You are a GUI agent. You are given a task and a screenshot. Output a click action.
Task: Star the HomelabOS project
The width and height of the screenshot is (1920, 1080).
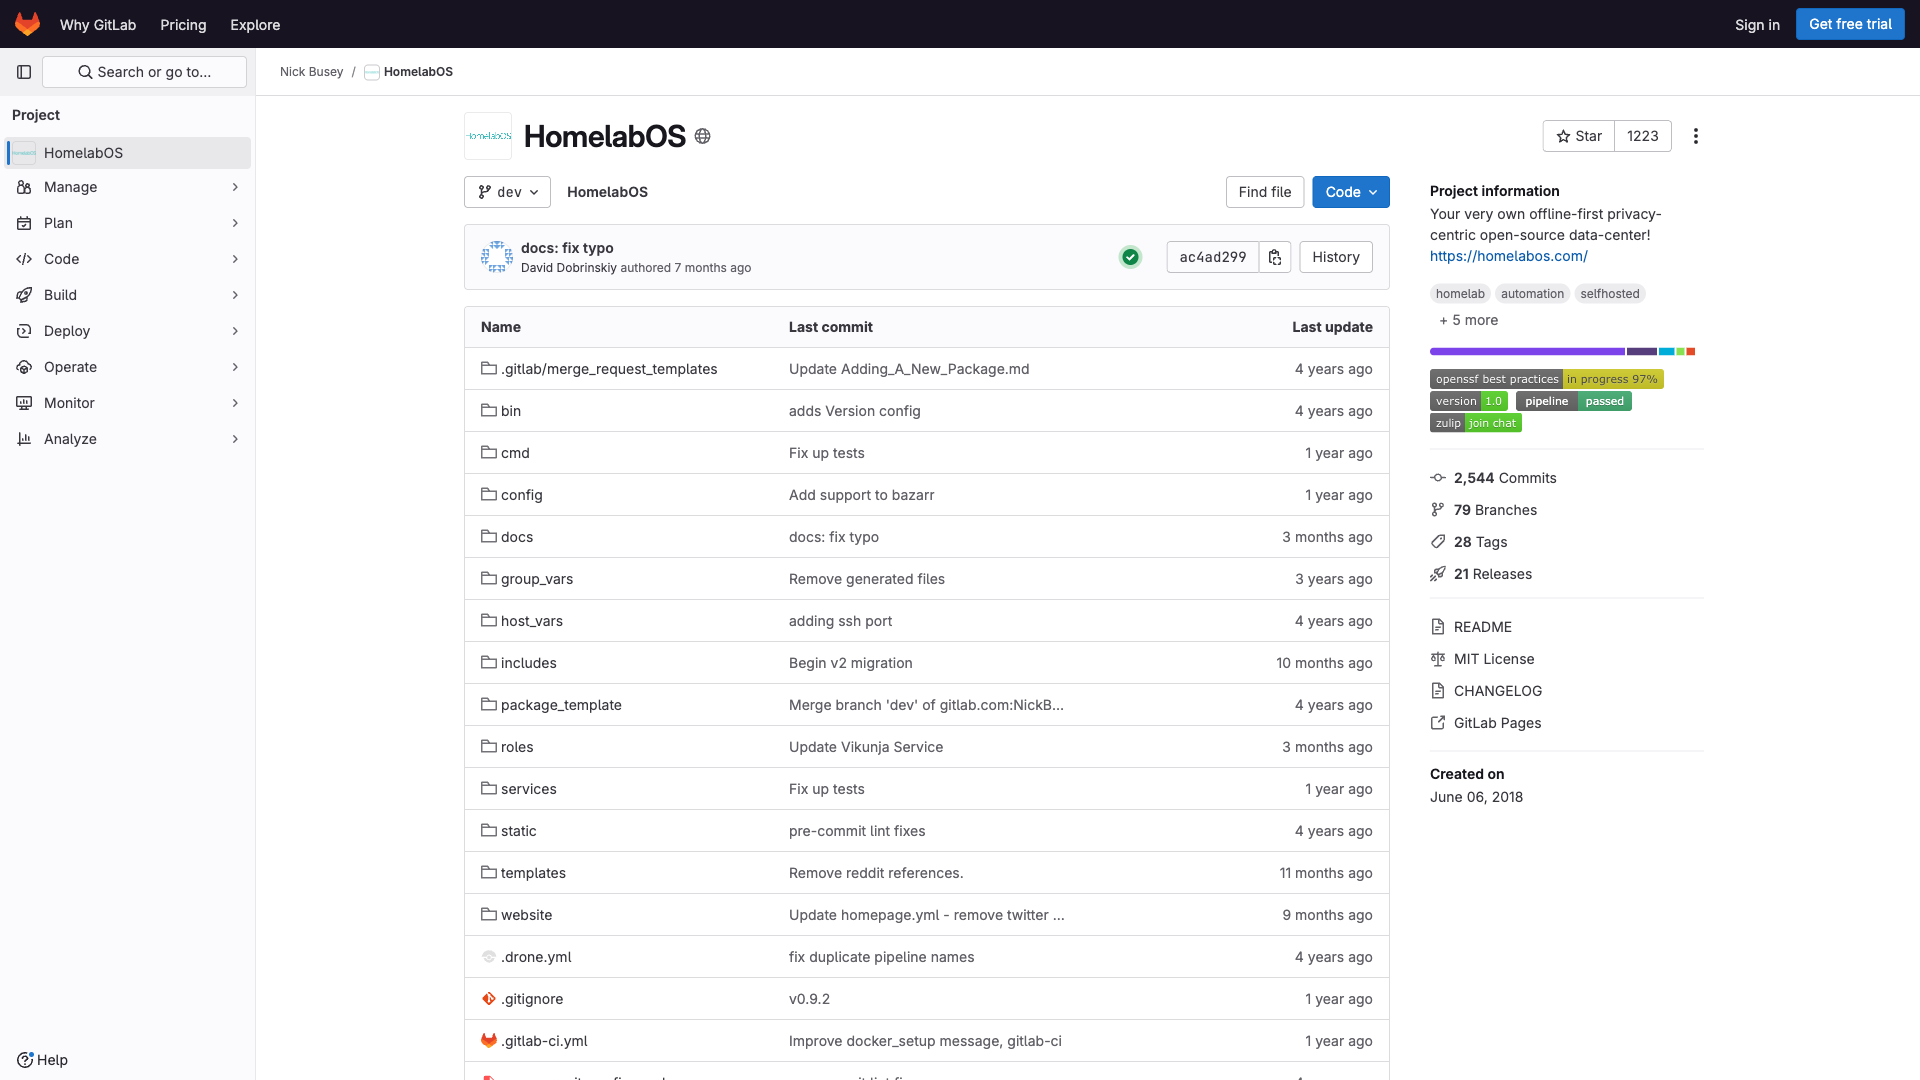click(x=1579, y=136)
